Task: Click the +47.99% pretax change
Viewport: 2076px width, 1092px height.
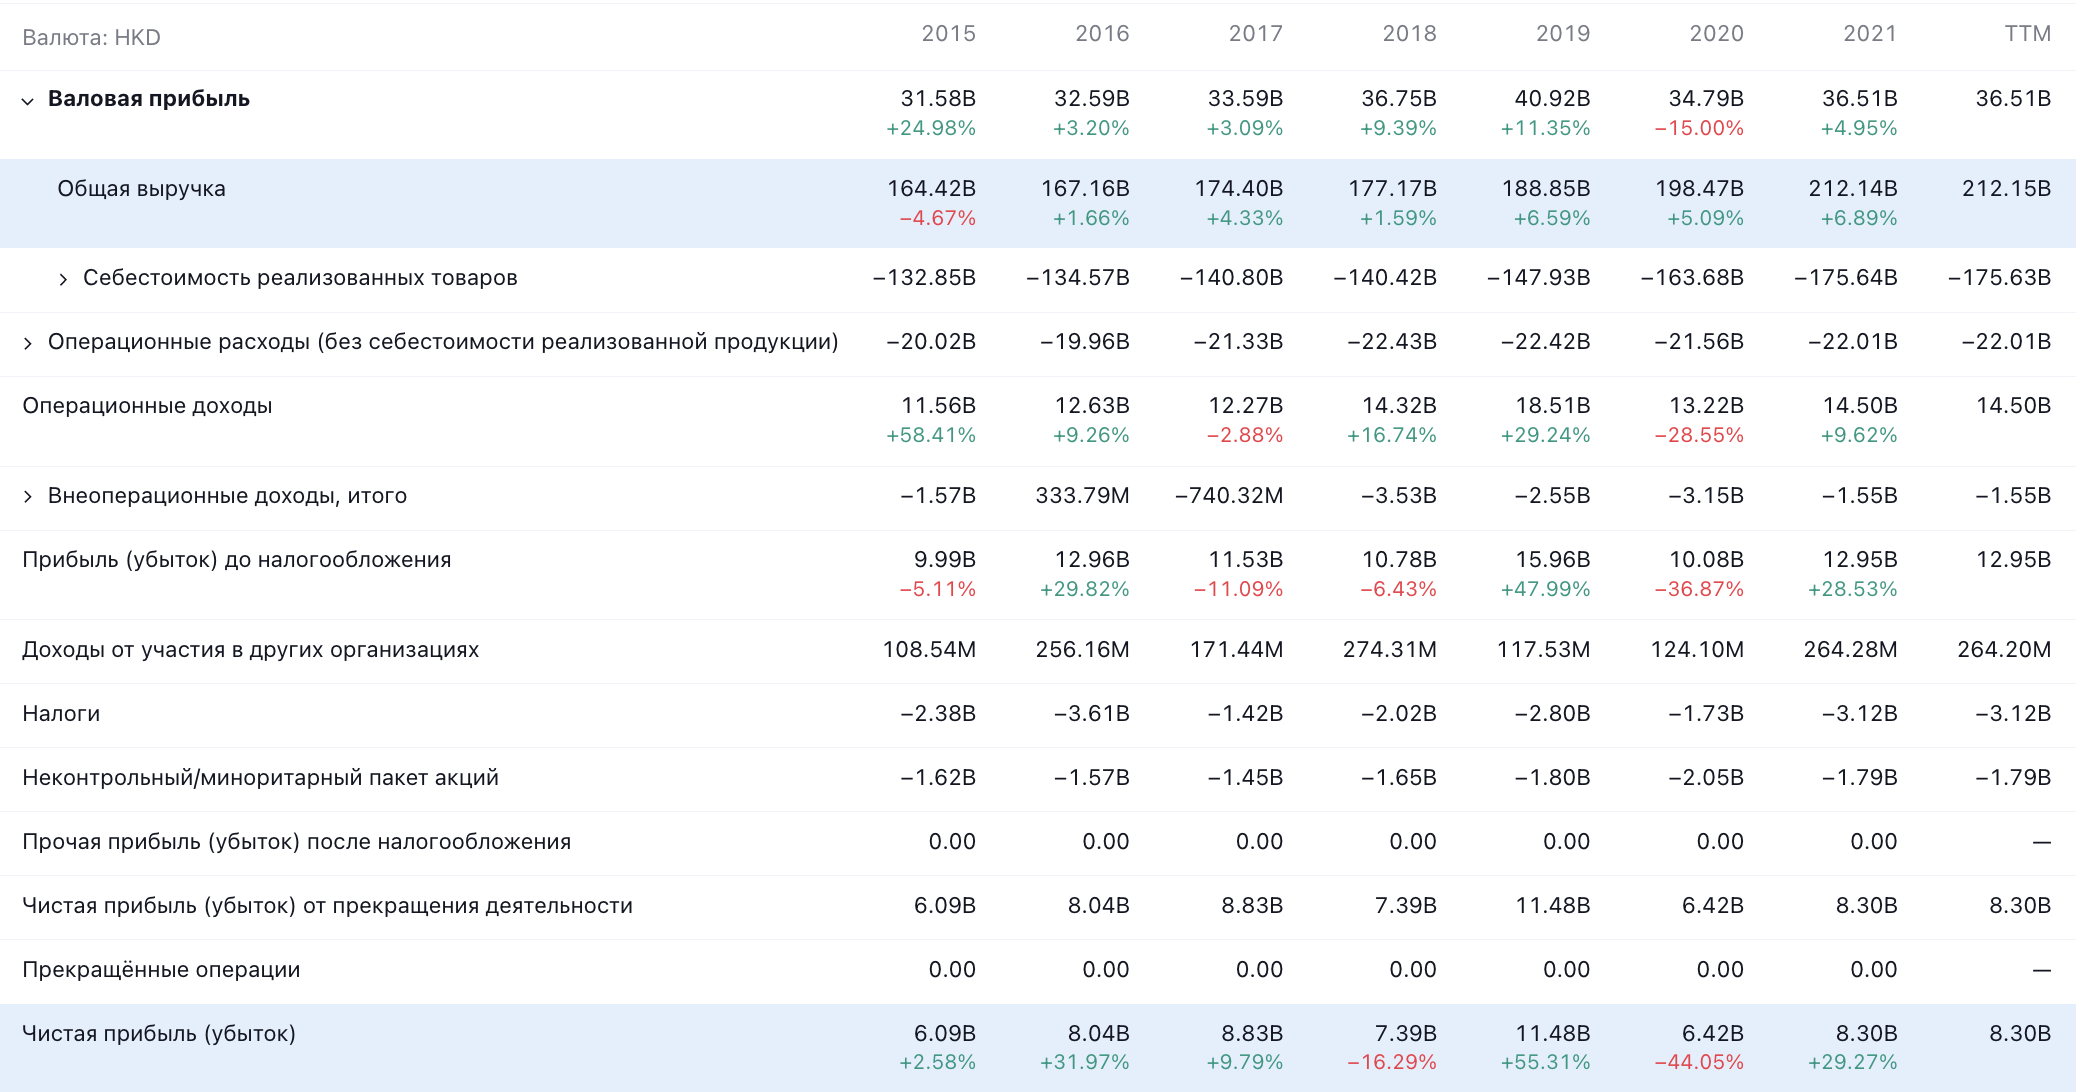Action: [1545, 590]
